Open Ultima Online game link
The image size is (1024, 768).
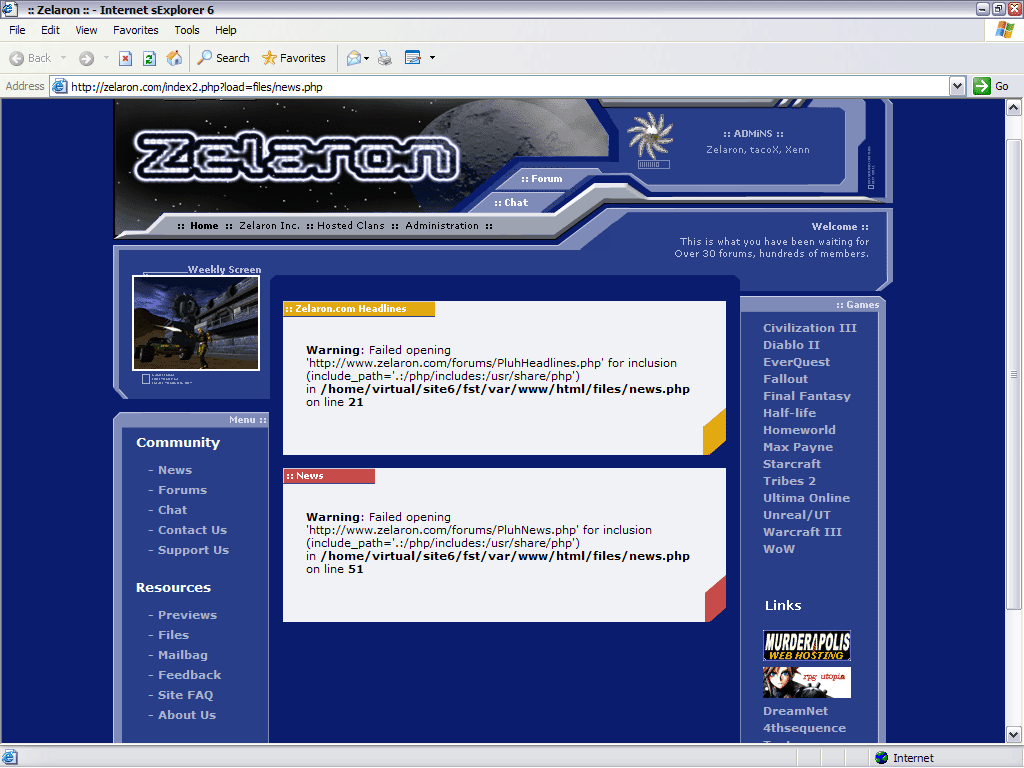[x=807, y=498]
